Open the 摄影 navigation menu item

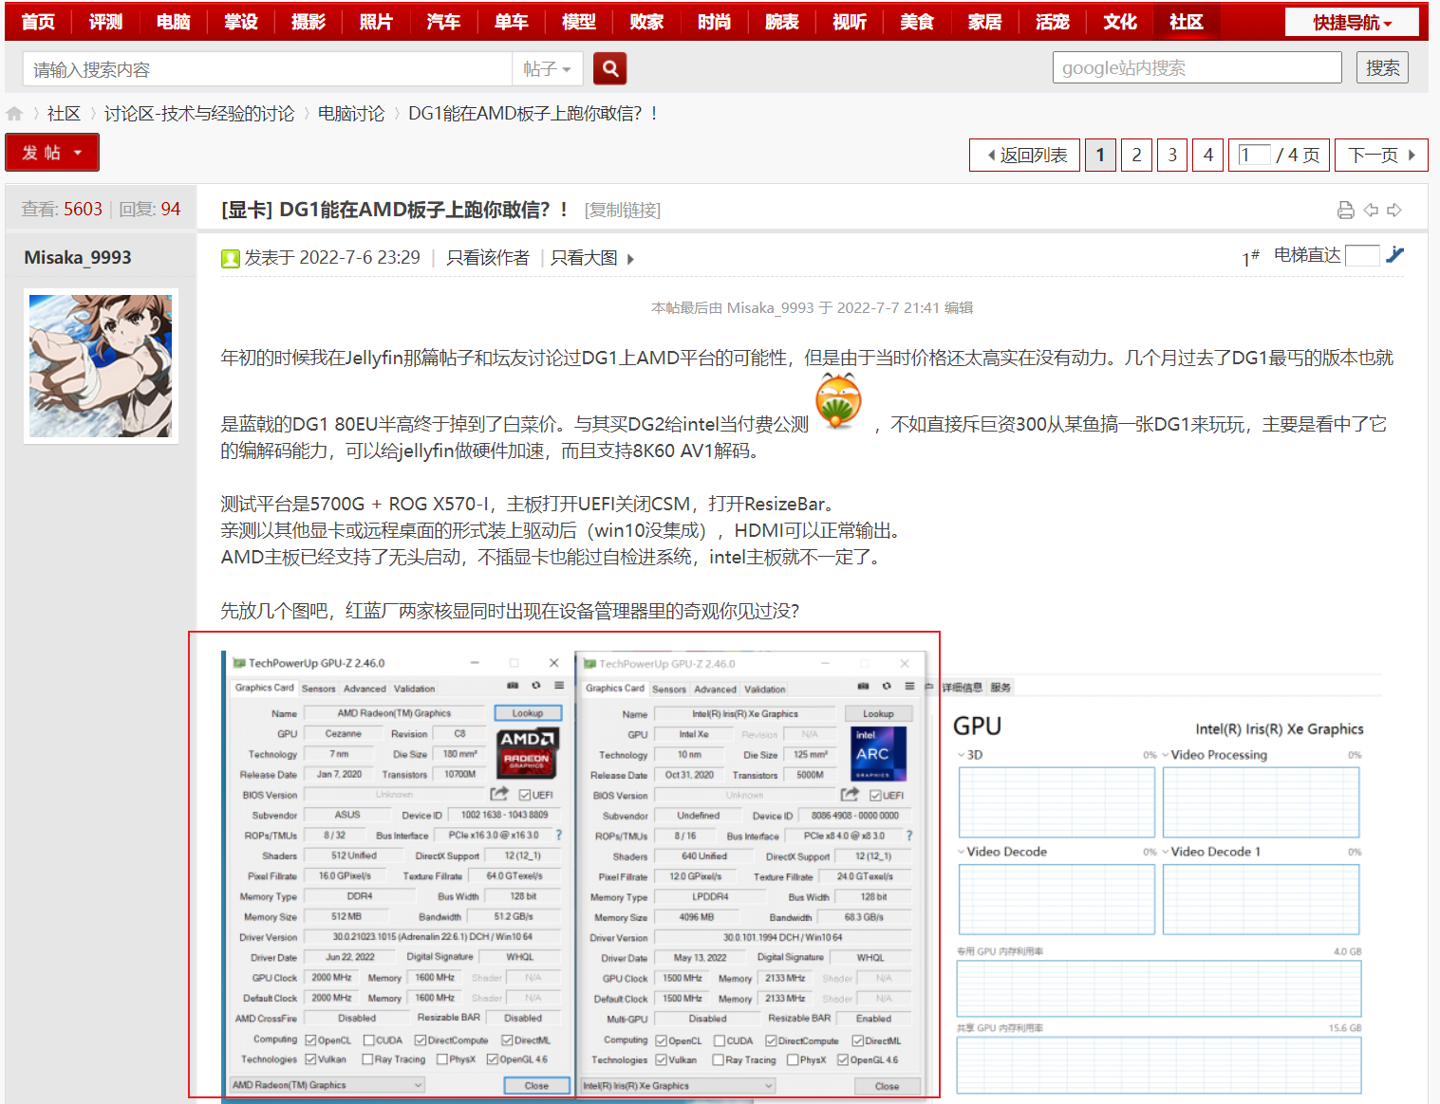tap(308, 22)
